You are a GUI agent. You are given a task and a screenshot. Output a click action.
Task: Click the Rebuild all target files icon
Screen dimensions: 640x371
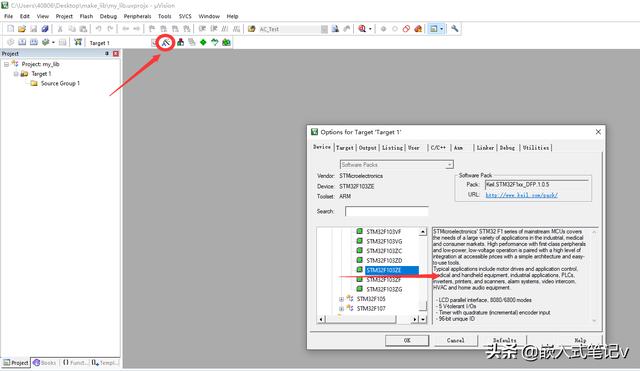tap(34, 42)
